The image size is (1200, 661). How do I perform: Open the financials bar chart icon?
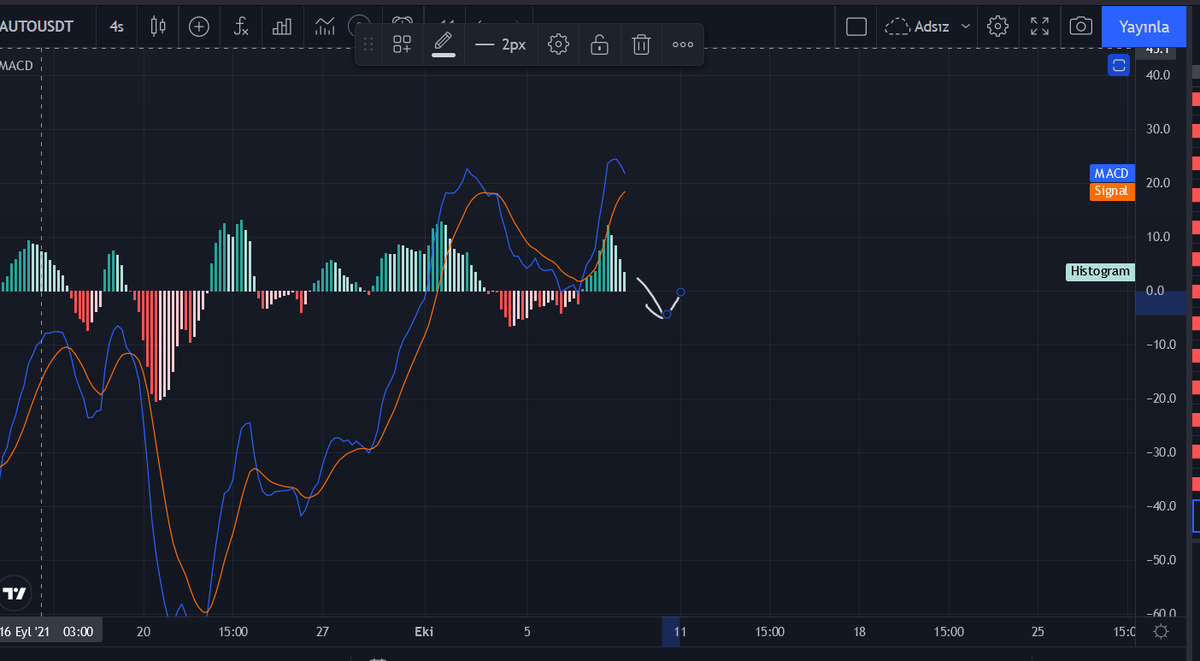[x=282, y=27]
